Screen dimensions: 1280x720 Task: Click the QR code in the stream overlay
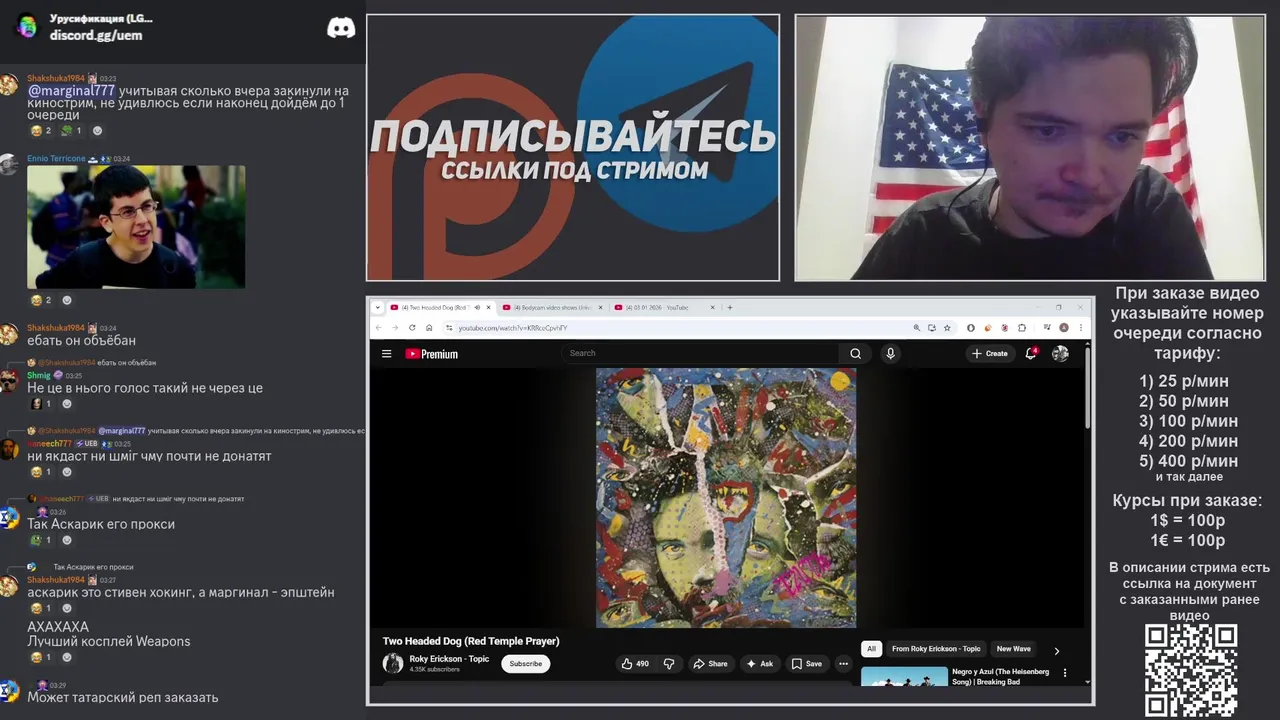(1191, 670)
